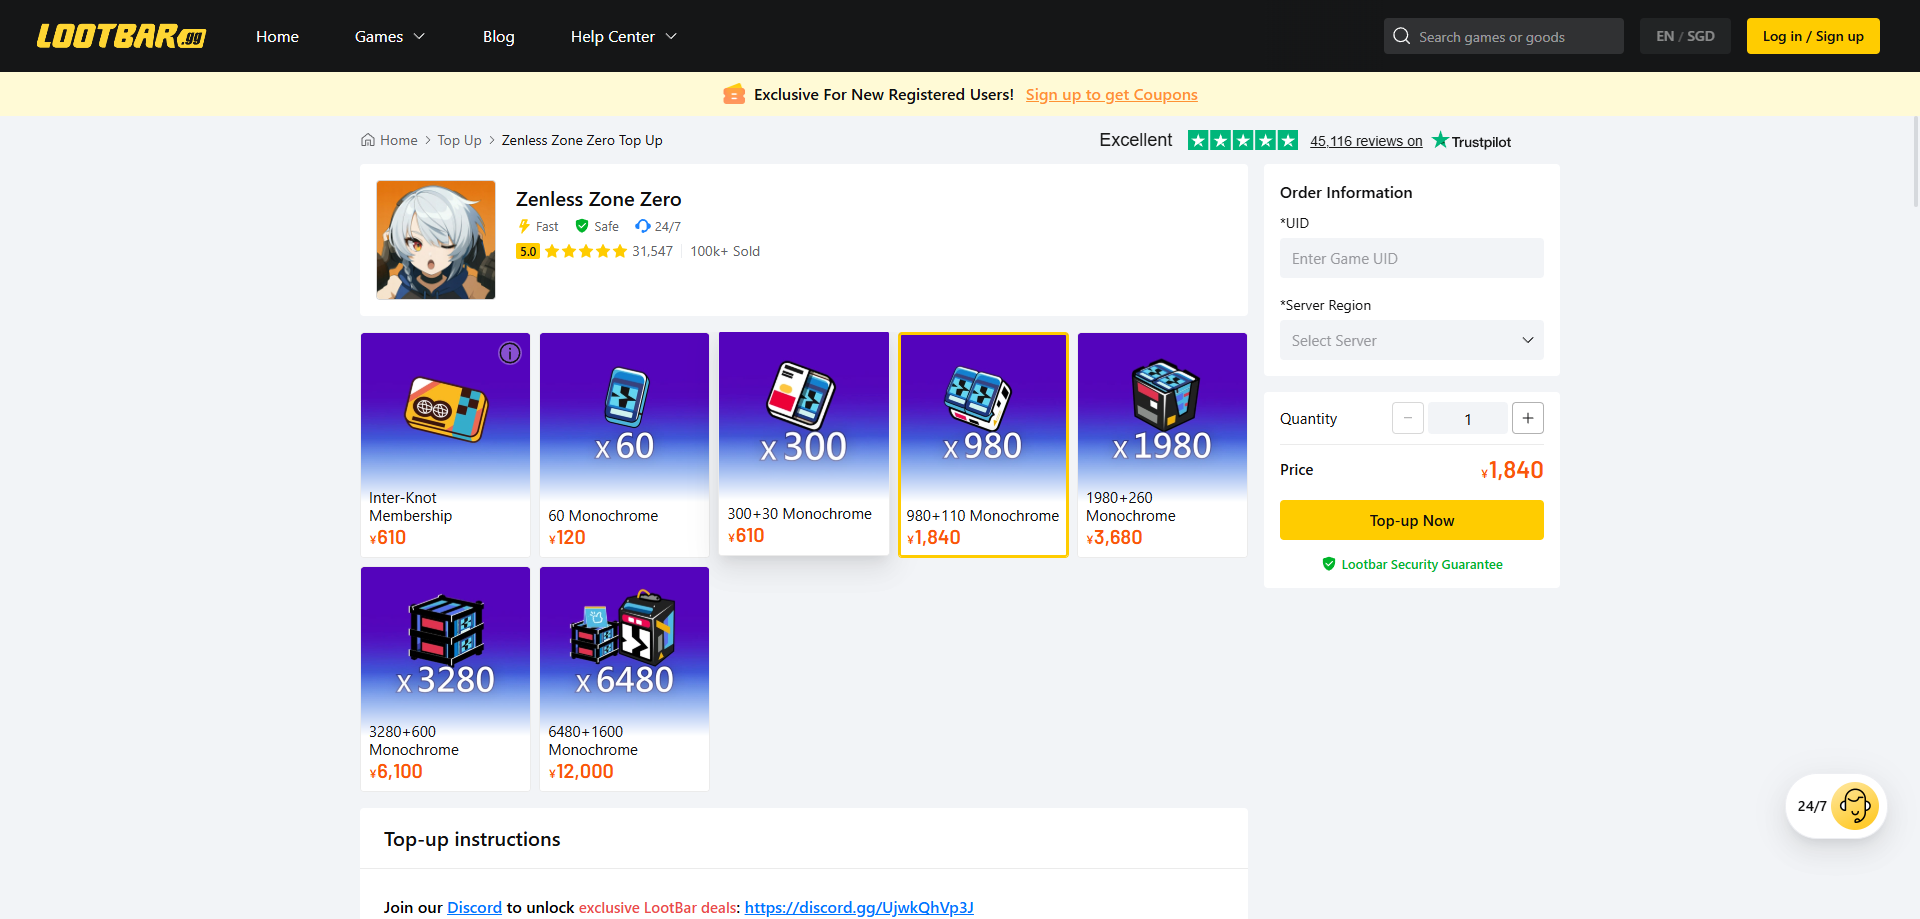Click the search magnifier icon
Image resolution: width=1920 pixels, height=919 pixels.
click(1401, 36)
